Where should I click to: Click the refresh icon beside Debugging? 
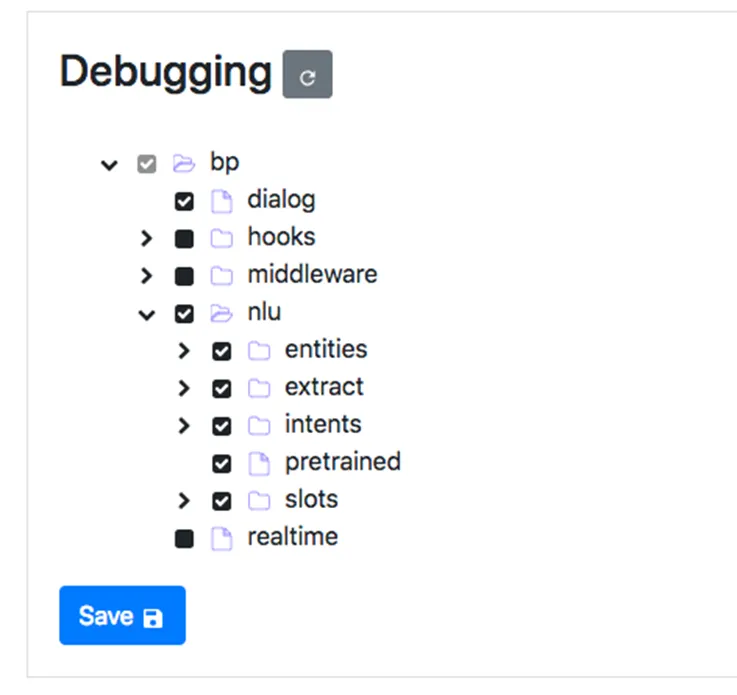pos(307,74)
